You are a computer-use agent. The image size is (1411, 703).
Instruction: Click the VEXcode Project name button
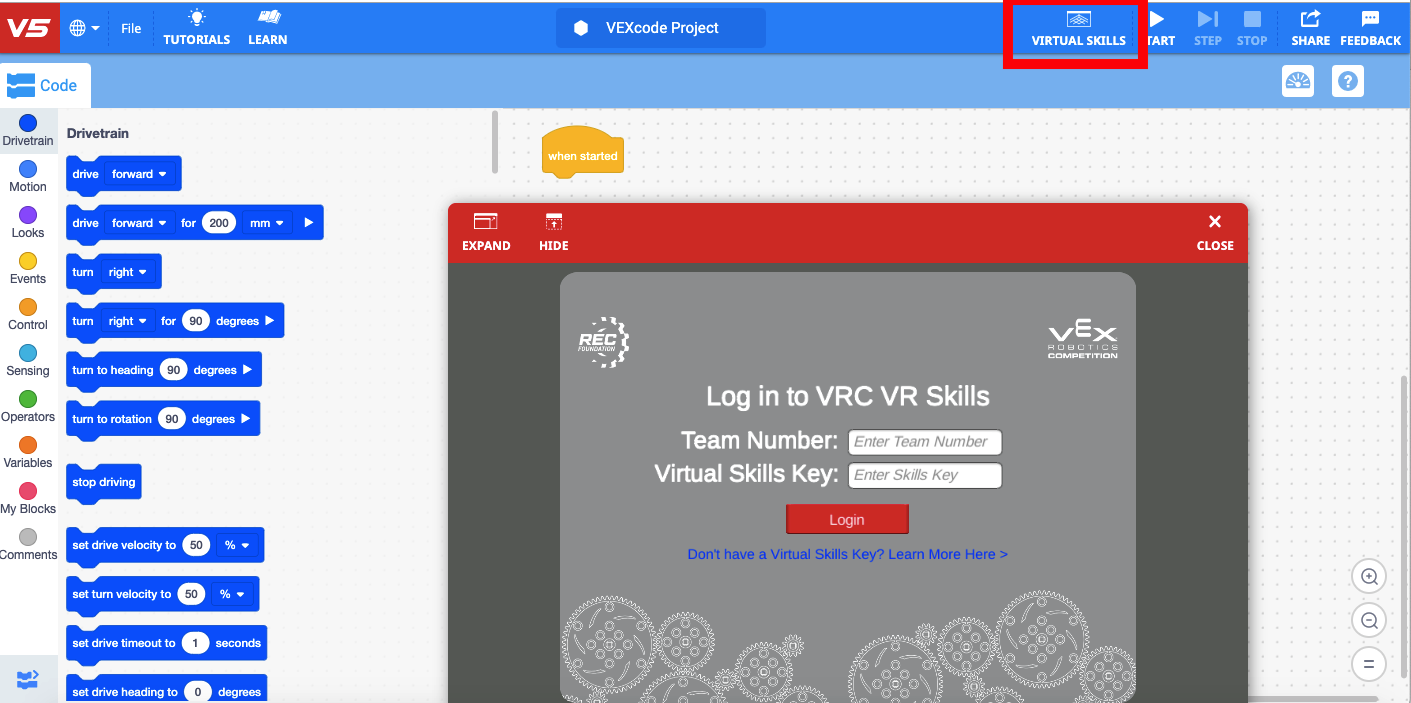[x=661, y=28]
